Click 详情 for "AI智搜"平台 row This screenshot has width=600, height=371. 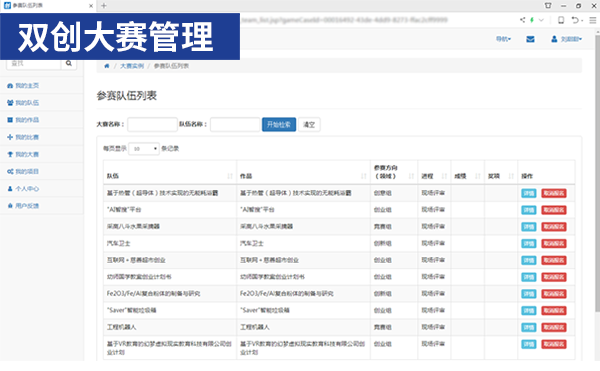(x=529, y=210)
